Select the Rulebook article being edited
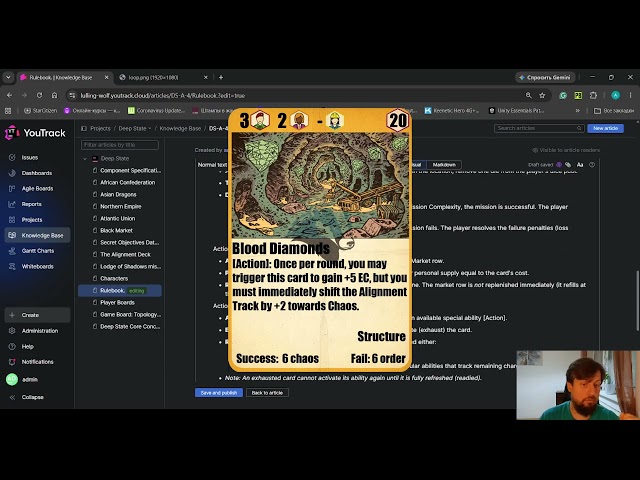The width and height of the screenshot is (640, 480). pos(120,291)
